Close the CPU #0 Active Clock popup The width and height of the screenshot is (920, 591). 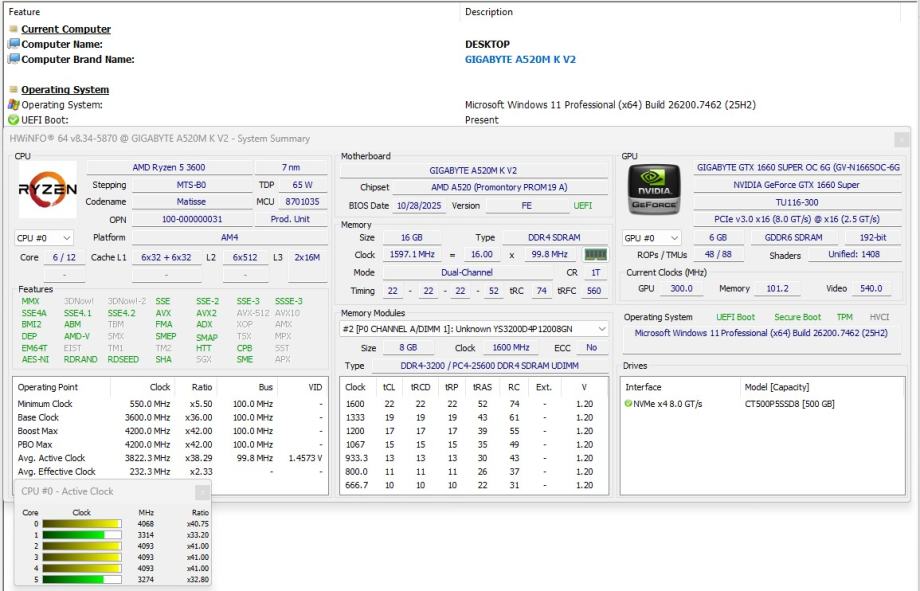pyautogui.click(x=202, y=492)
